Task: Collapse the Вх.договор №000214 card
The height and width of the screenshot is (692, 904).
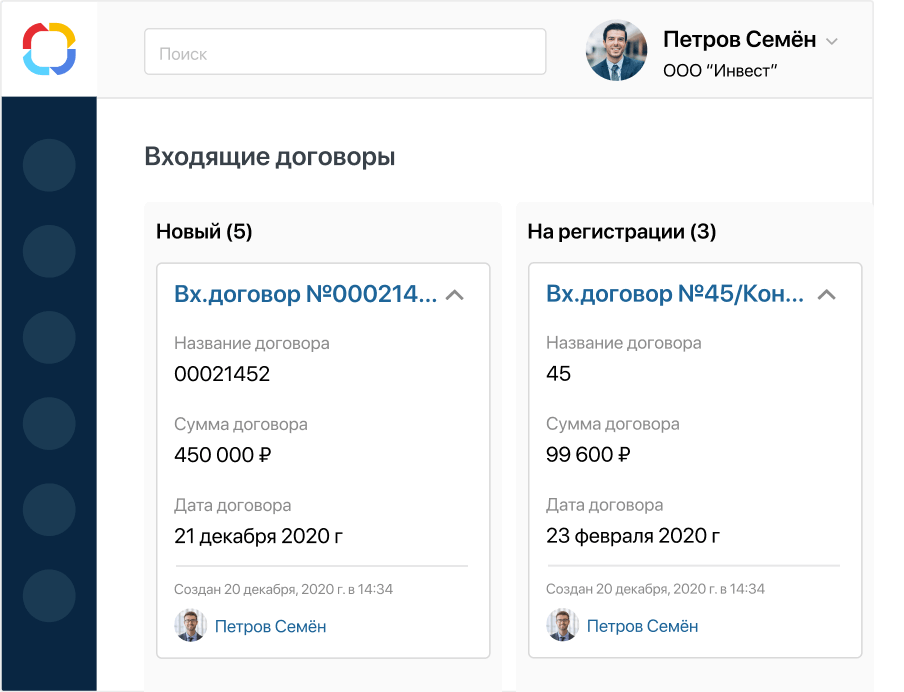Action: (455, 295)
